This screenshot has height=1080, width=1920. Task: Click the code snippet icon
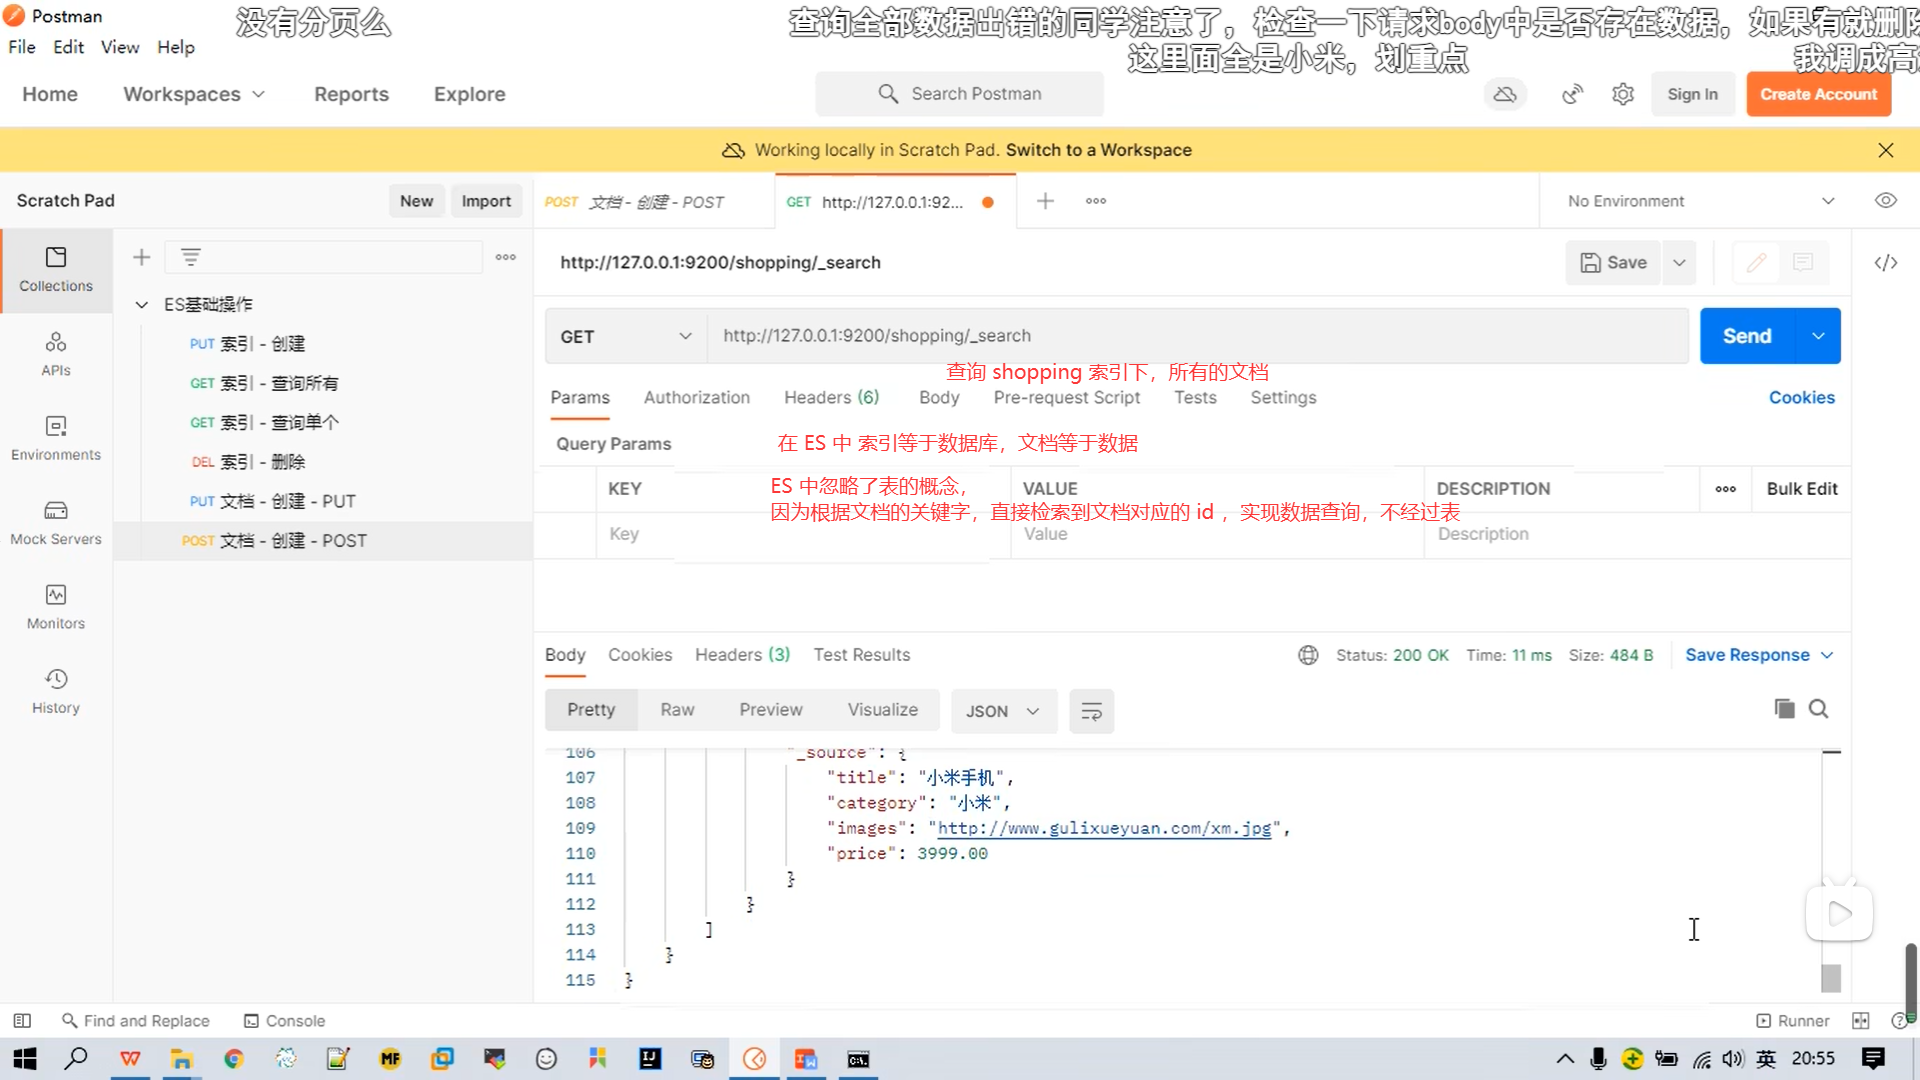tap(1885, 263)
